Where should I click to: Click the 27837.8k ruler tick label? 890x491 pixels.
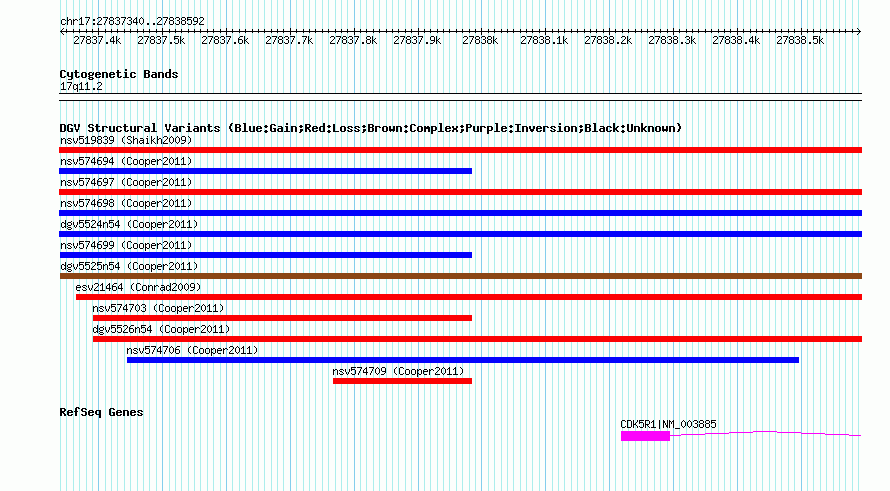point(353,40)
